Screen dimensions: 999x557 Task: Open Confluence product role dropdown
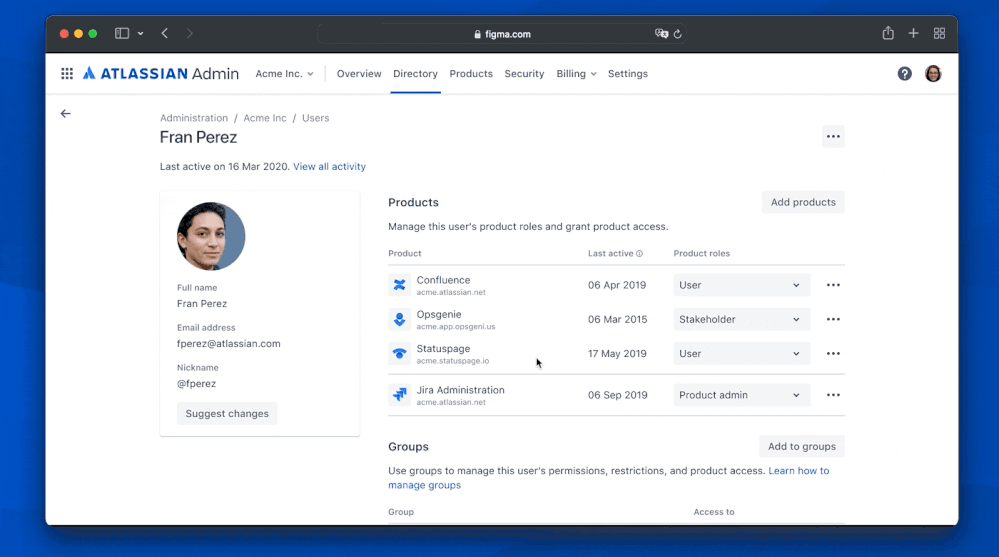pyautogui.click(x=741, y=285)
